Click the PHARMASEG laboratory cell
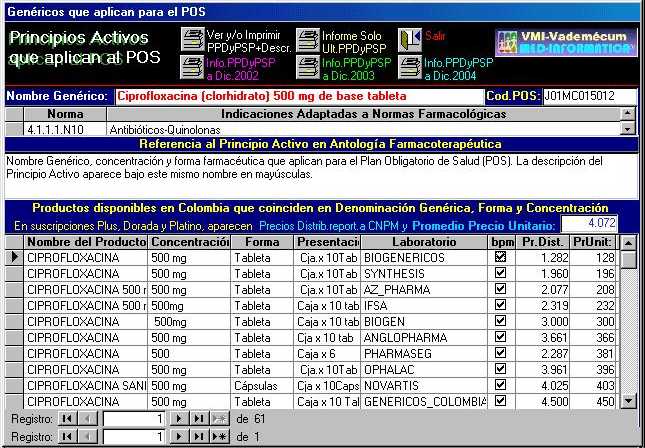645x448 pixels. pos(424,353)
